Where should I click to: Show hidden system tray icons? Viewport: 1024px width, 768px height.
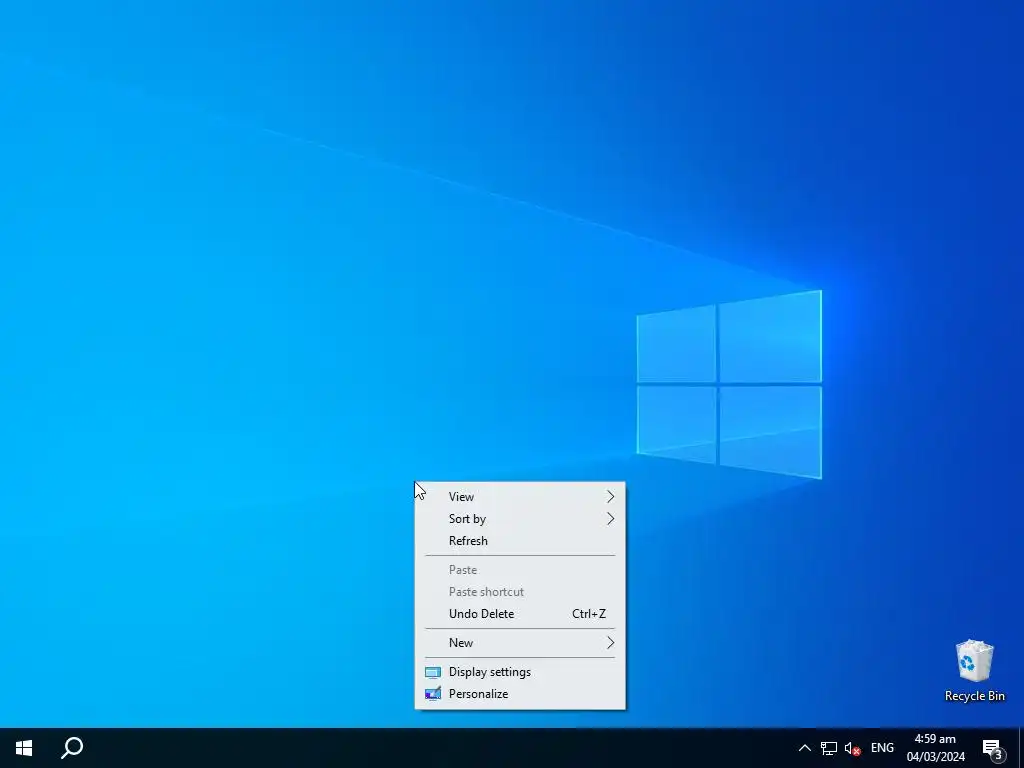click(805, 748)
